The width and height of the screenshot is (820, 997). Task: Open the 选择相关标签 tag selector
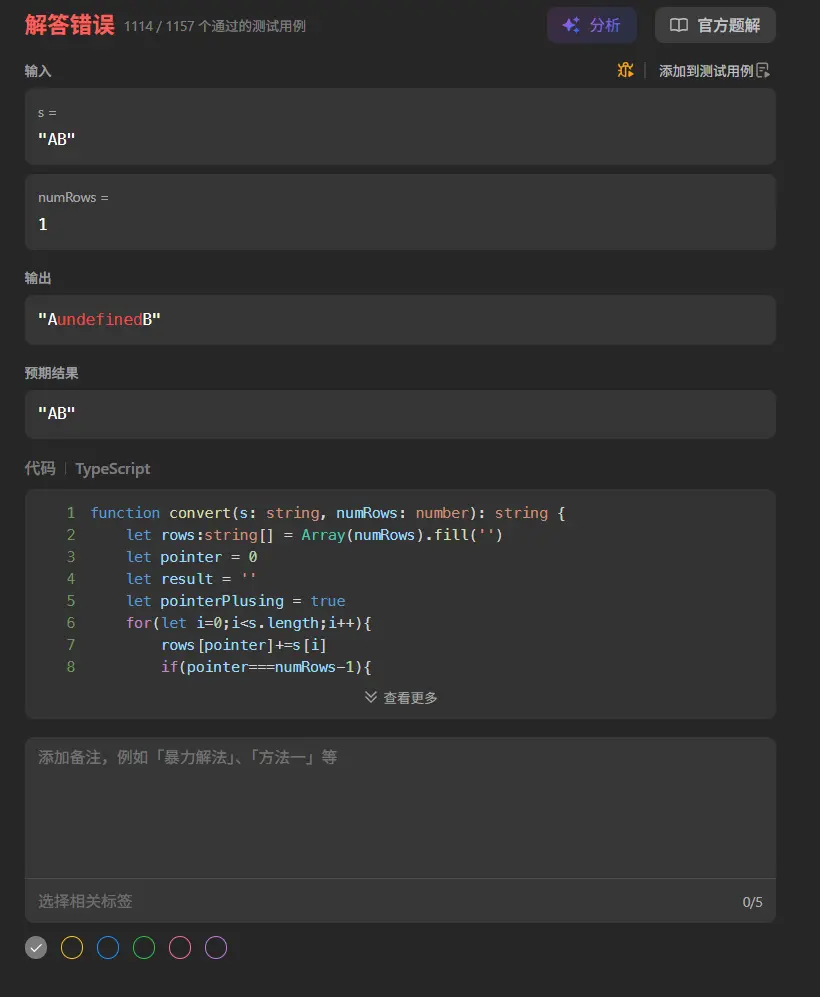(x=86, y=901)
